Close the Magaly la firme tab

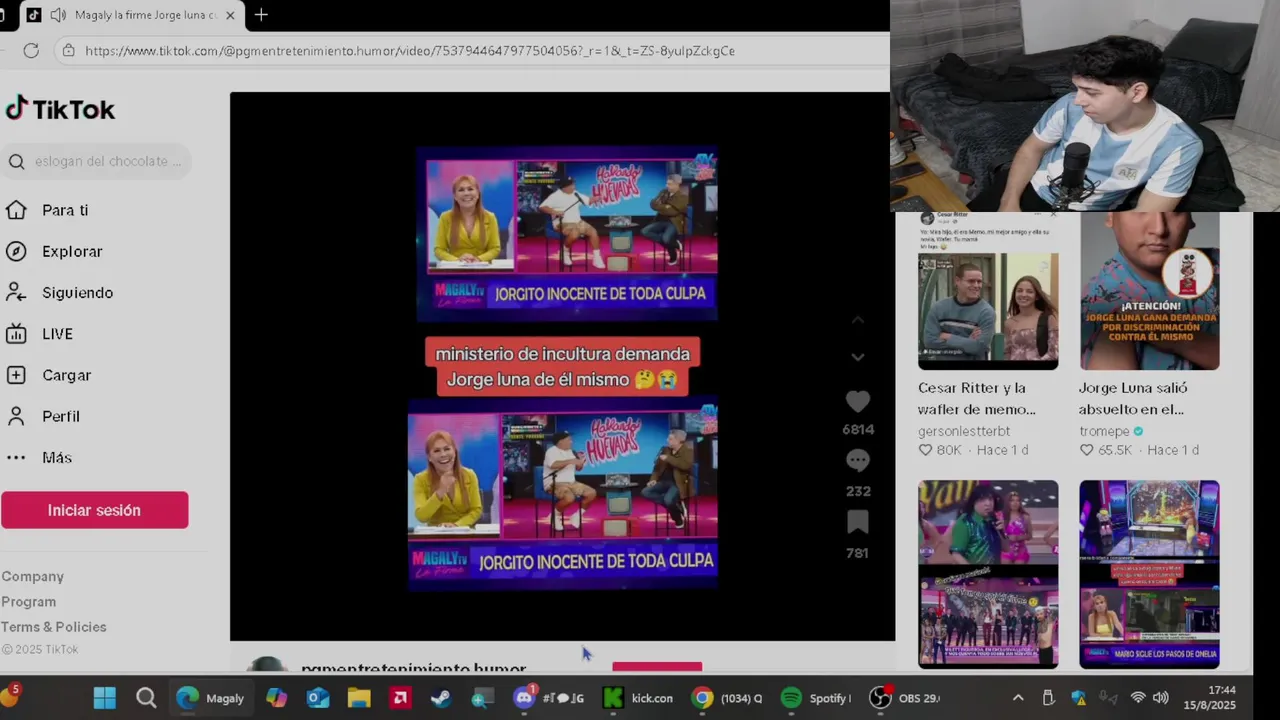click(x=231, y=15)
